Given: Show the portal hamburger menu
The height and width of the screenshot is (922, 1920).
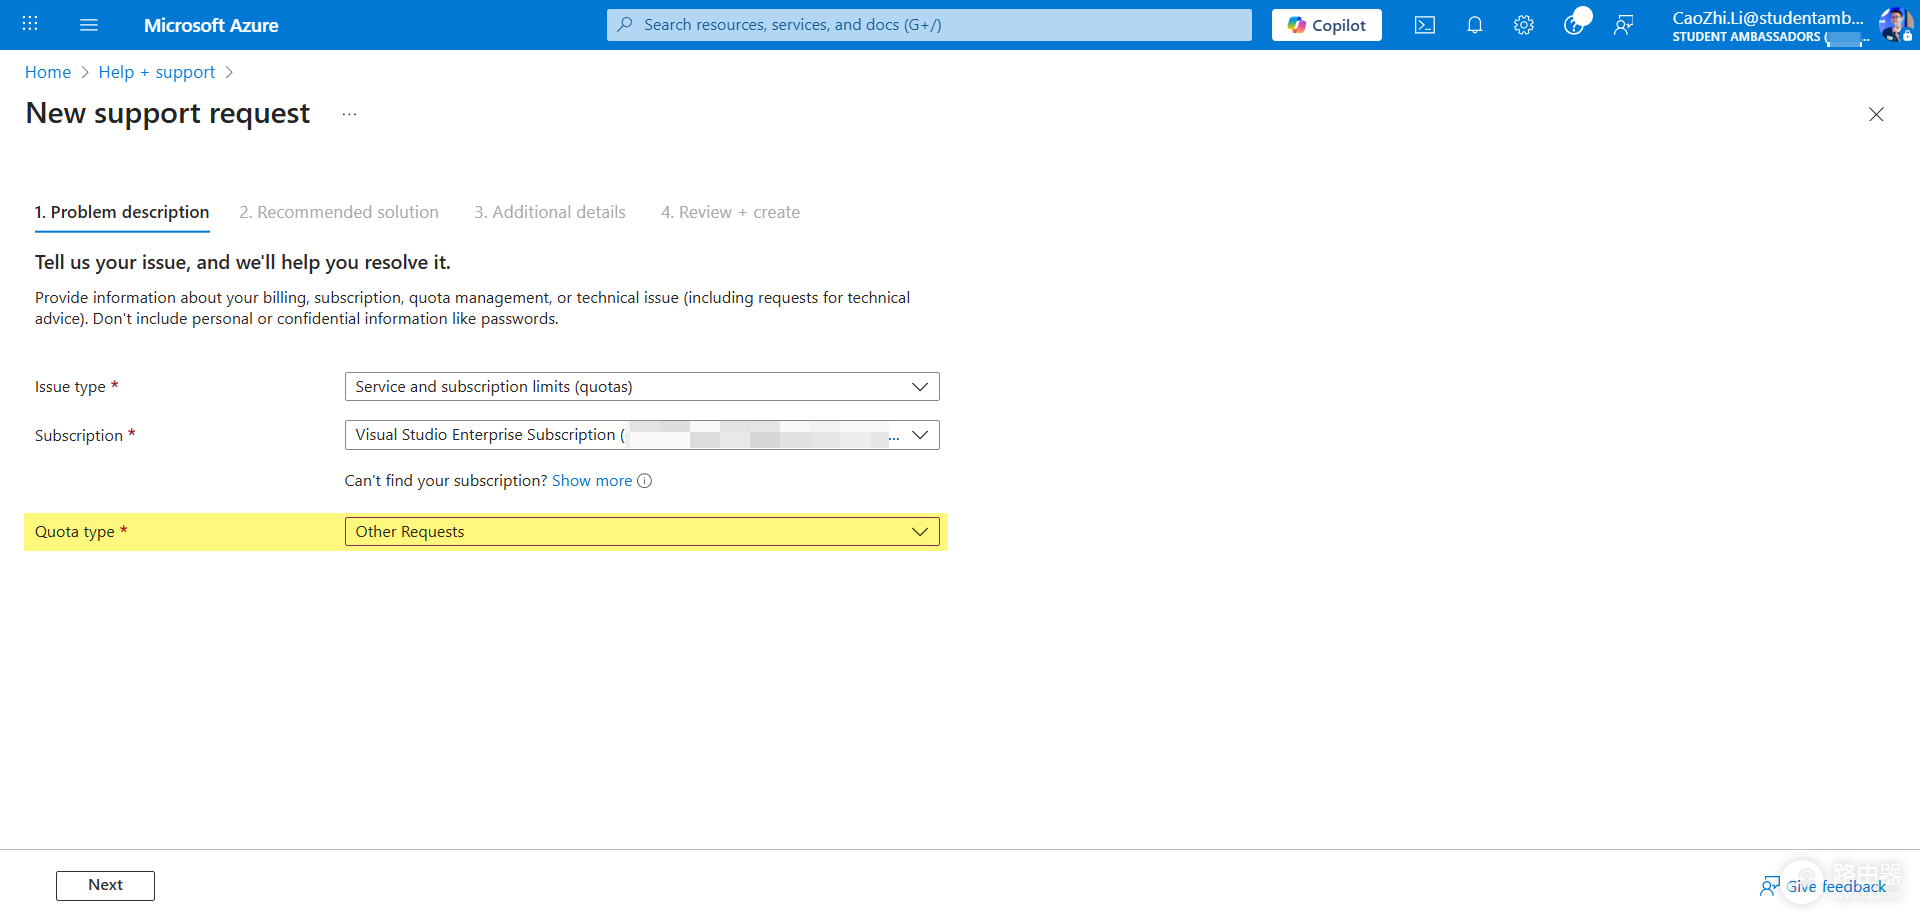Looking at the screenshot, I should click(x=89, y=24).
